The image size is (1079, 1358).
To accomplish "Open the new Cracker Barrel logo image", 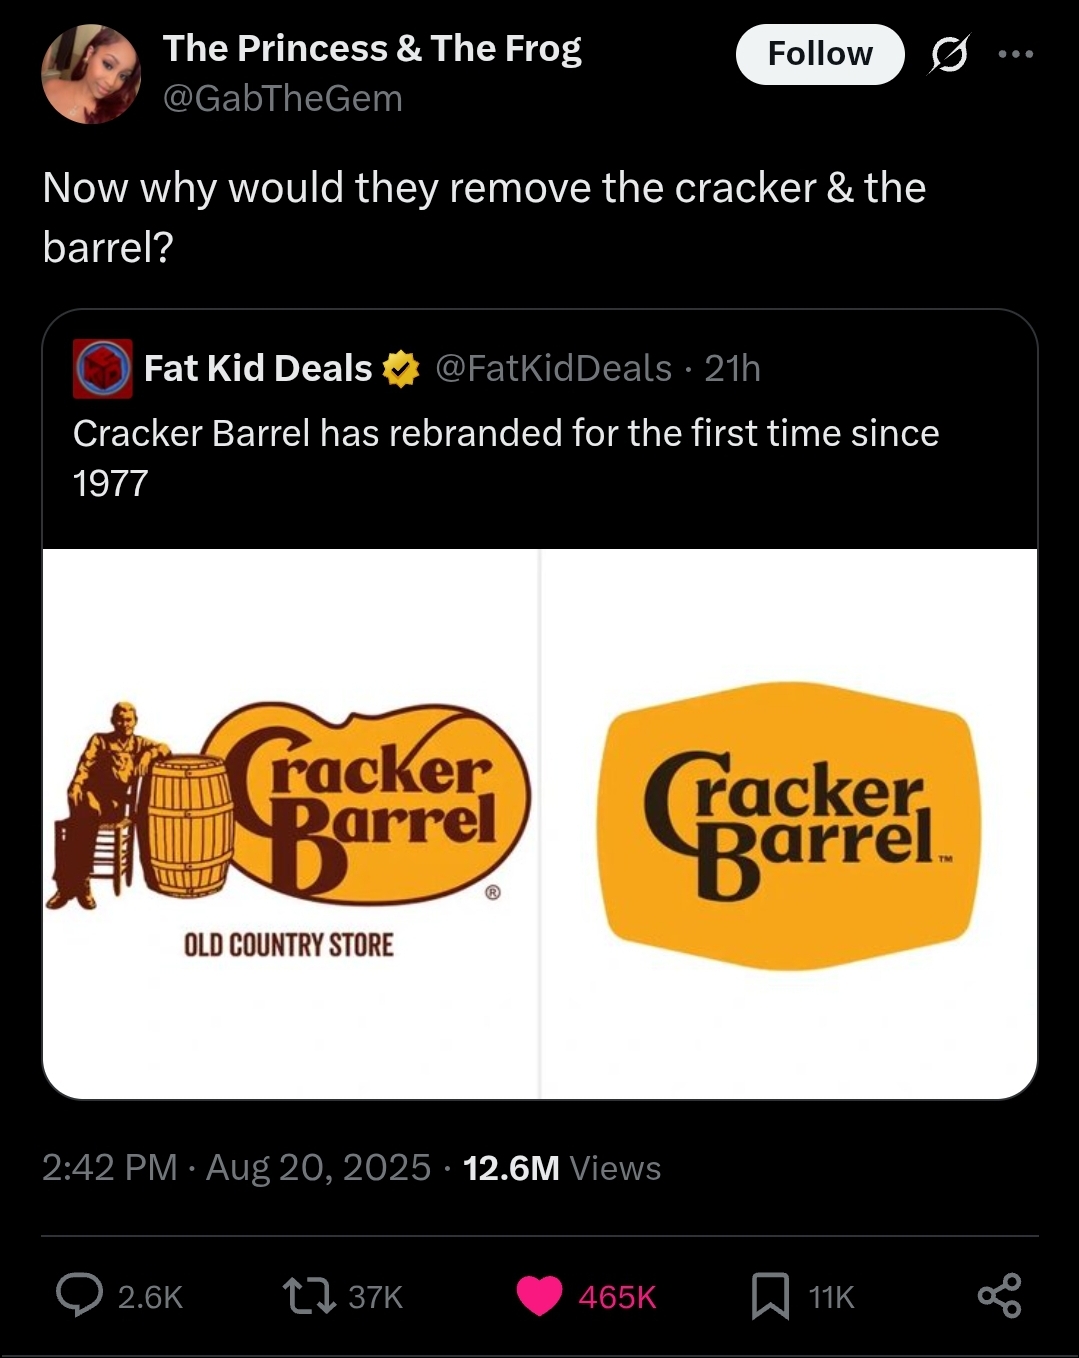I will (789, 823).
